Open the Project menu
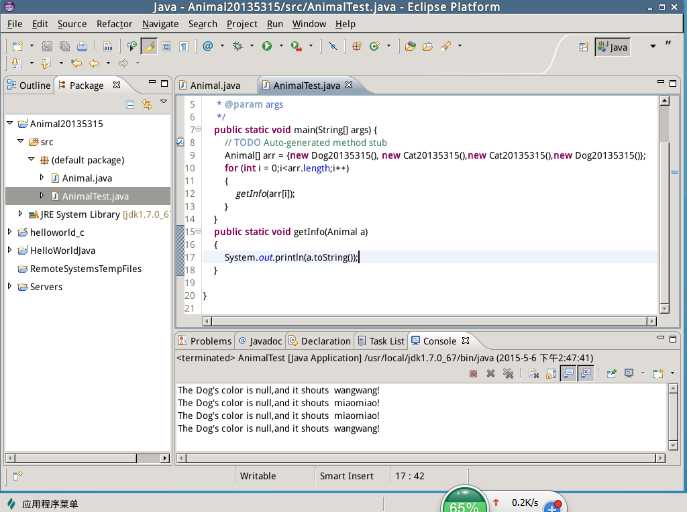Image resolution: width=687 pixels, height=512 pixels. click(242, 24)
